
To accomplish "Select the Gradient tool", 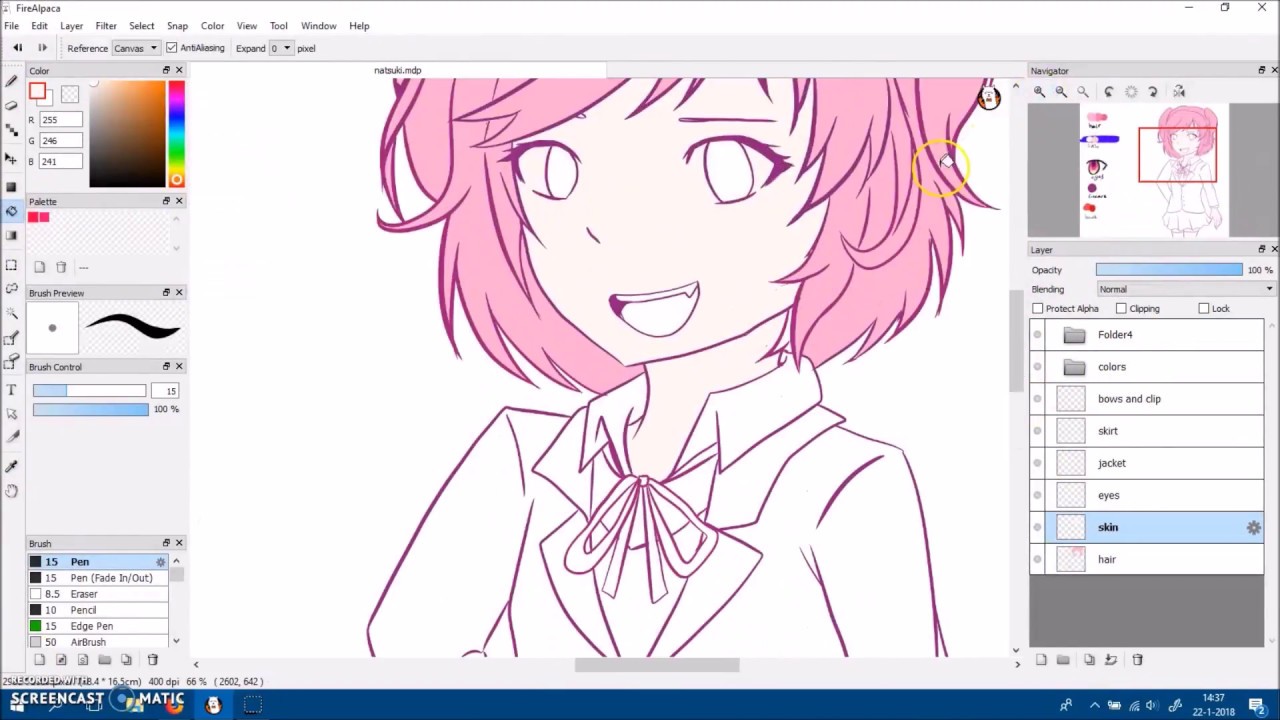I will (x=11, y=236).
